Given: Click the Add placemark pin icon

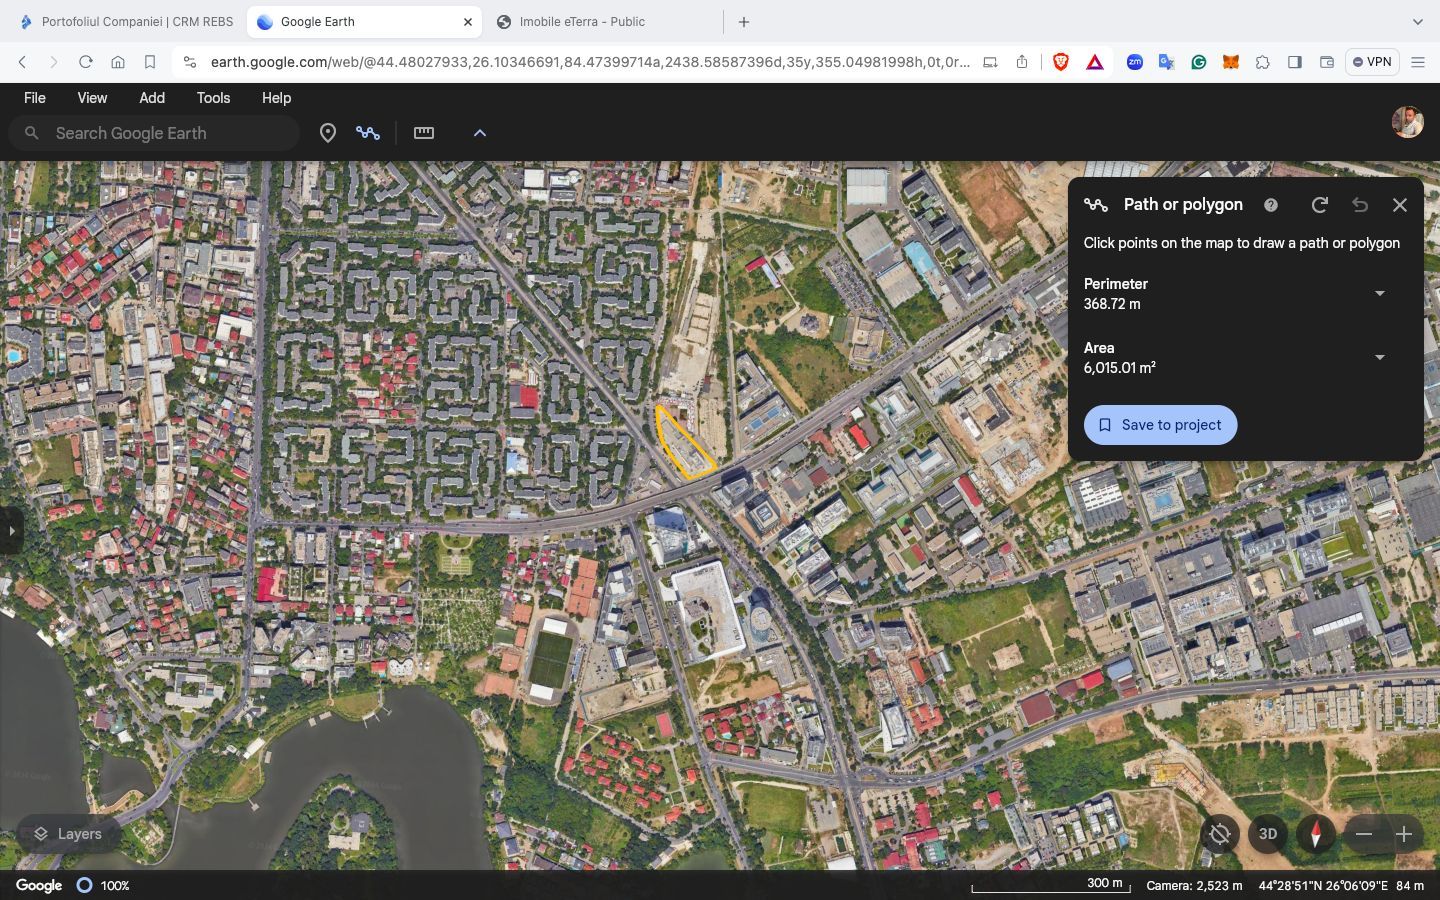Looking at the screenshot, I should (327, 133).
